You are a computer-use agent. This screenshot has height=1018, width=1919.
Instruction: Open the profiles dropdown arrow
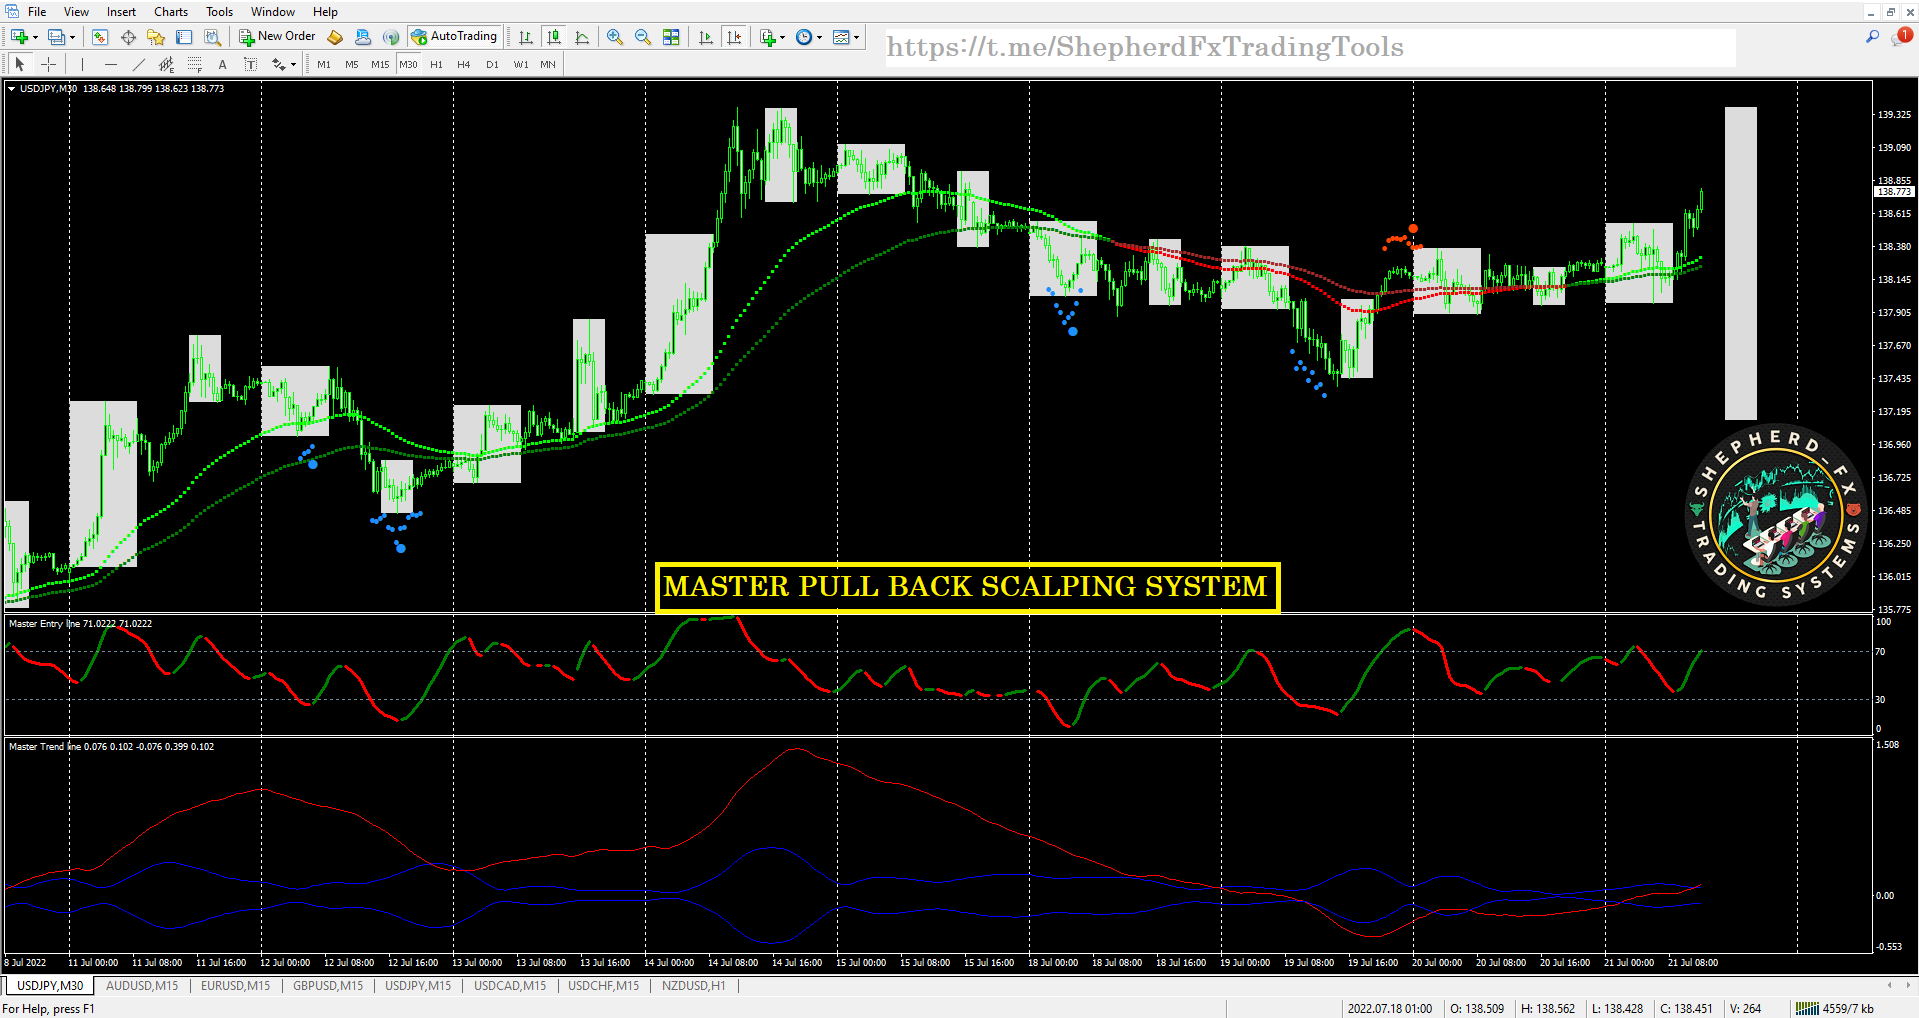73,37
